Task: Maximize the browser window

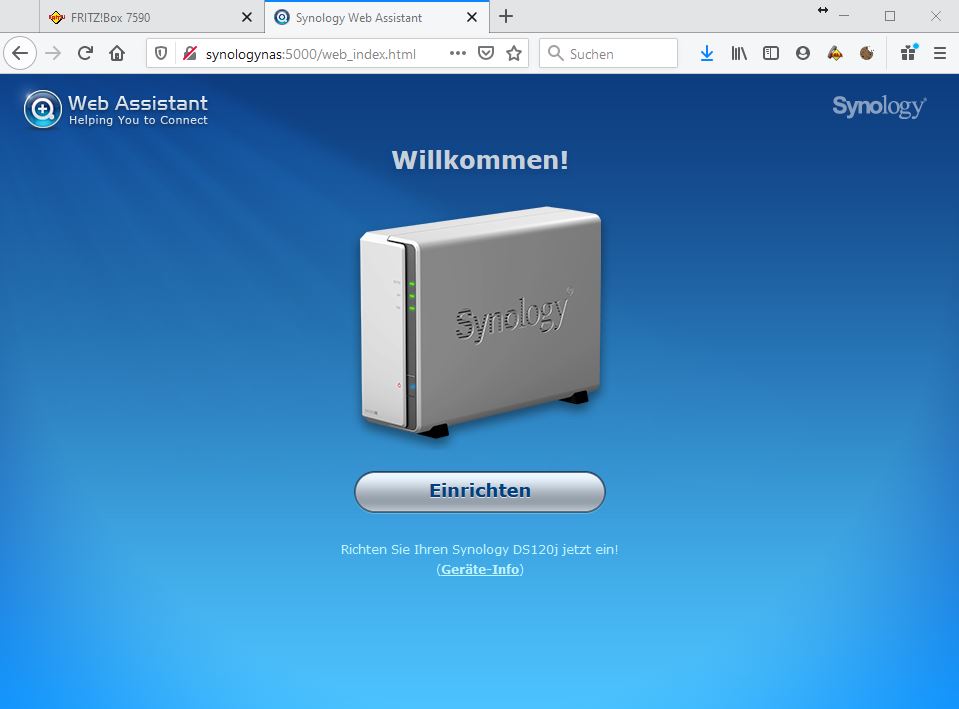Action: click(890, 17)
